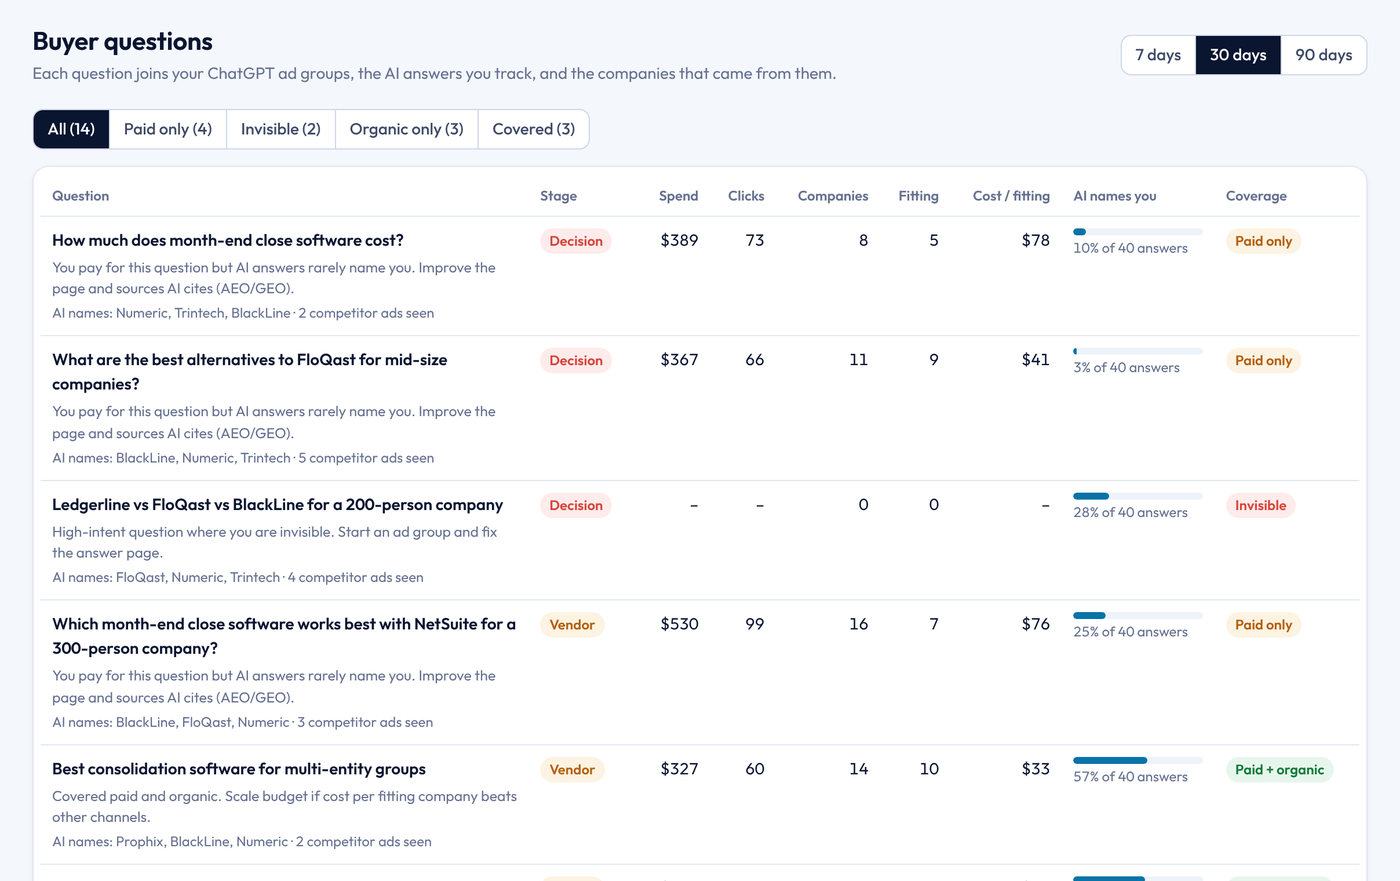Viewport: 1400px width, 881px height.
Task: Open the FloQast alternatives question
Action: [x=250, y=372]
